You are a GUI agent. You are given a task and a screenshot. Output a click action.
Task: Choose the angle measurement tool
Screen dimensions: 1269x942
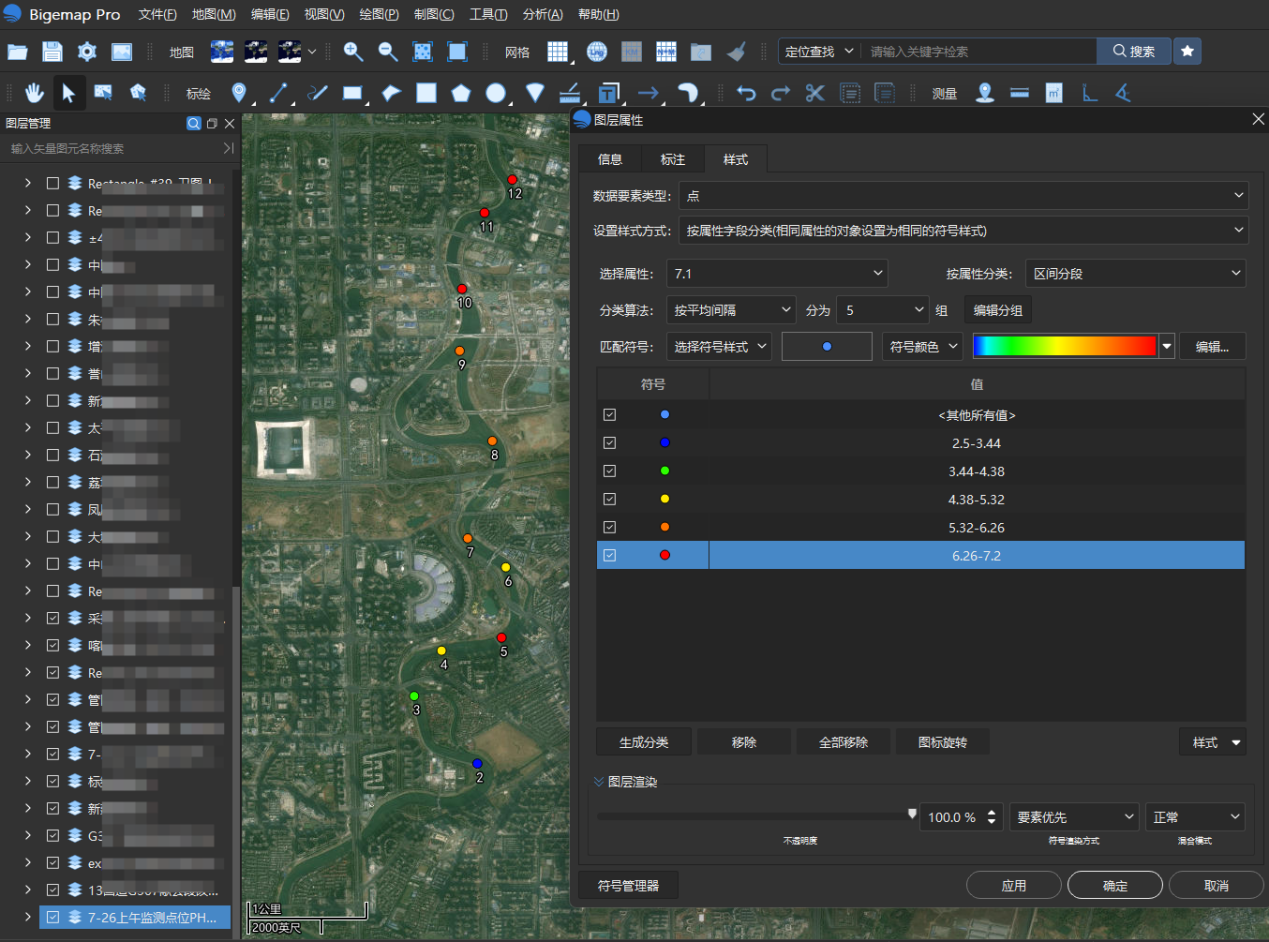point(1123,93)
